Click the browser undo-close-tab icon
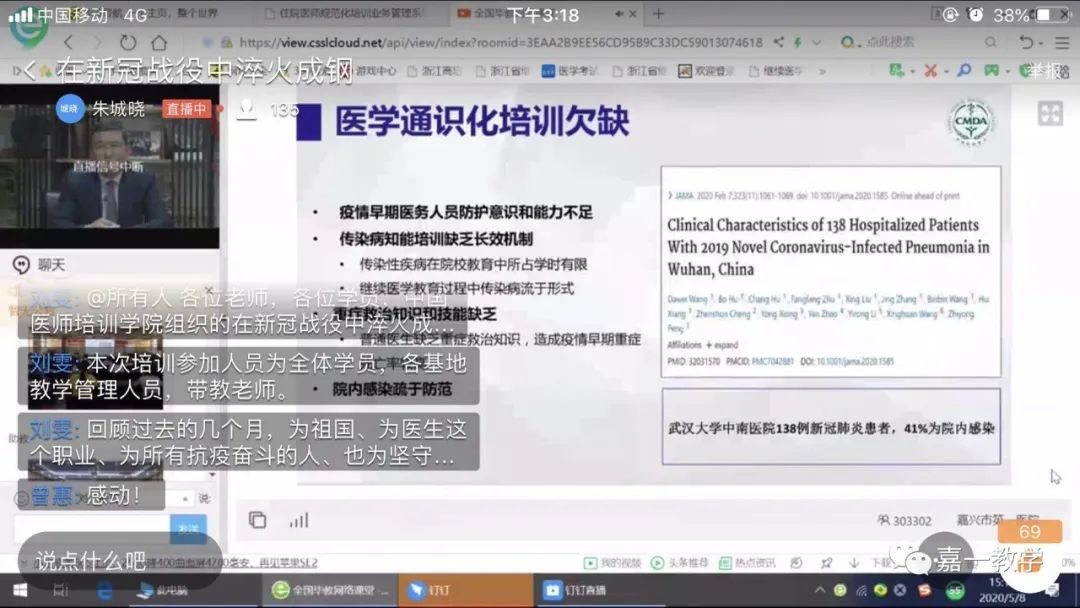Screen dimensions: 1080x608 1026,43
